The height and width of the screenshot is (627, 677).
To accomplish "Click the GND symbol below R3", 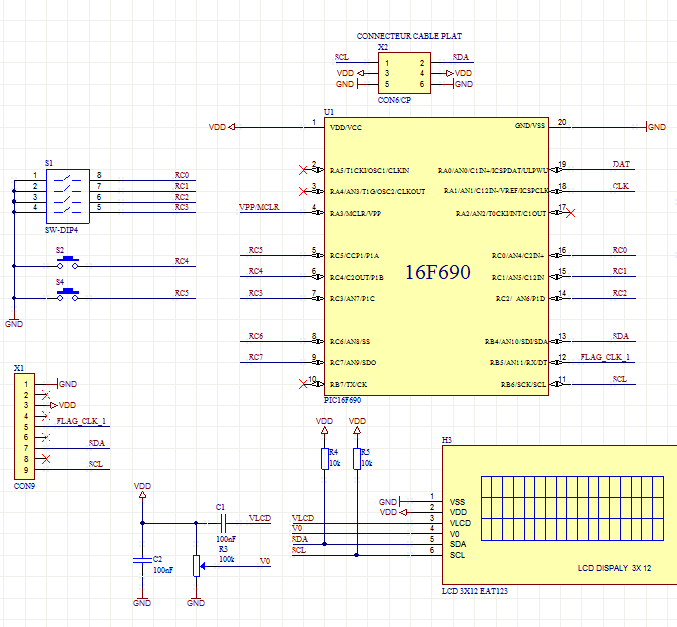I will pos(196,600).
